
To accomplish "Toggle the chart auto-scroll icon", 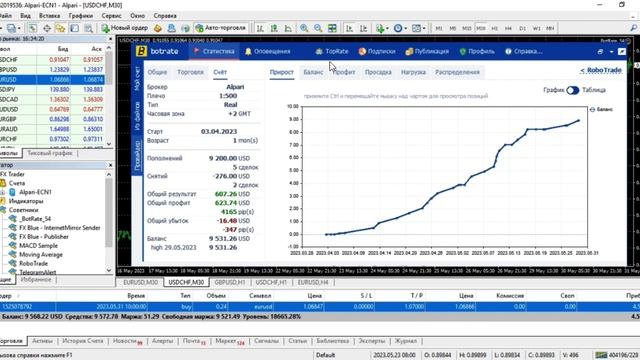I will pos(349,28).
